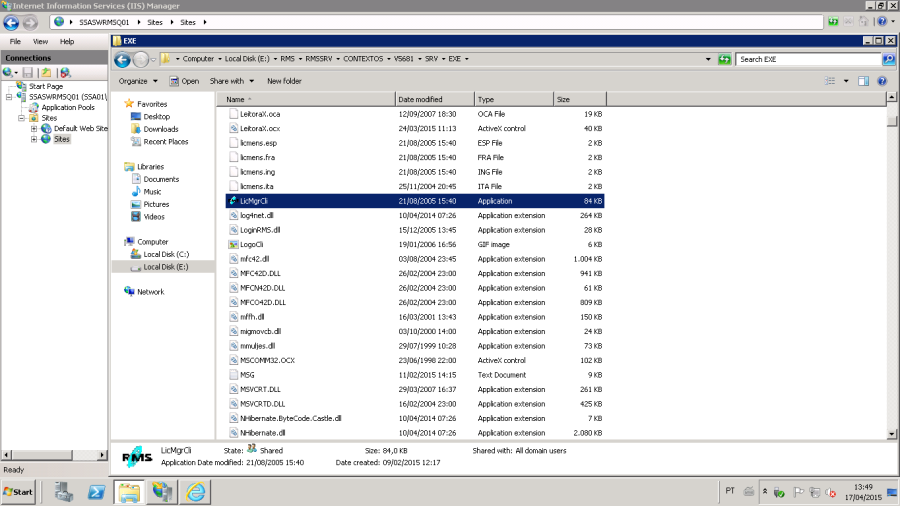Viewport: 900px width, 506px height.
Task: Open the File menu
Action: tap(15, 41)
